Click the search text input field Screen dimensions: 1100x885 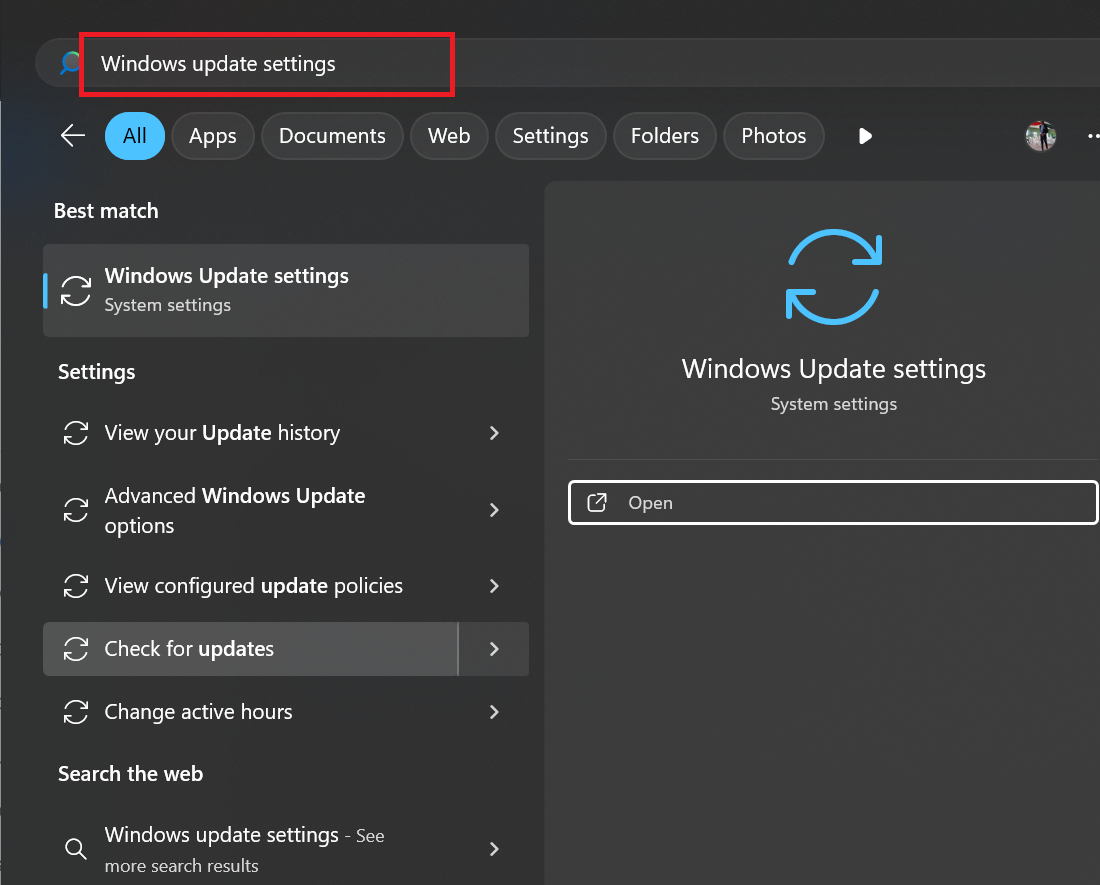tap(270, 64)
